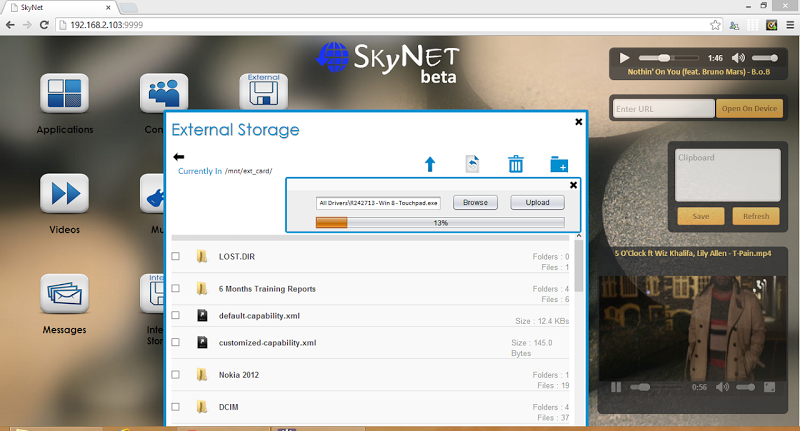Click the new folder icon
Image resolution: width=800 pixels, height=431 pixels.
[559, 164]
